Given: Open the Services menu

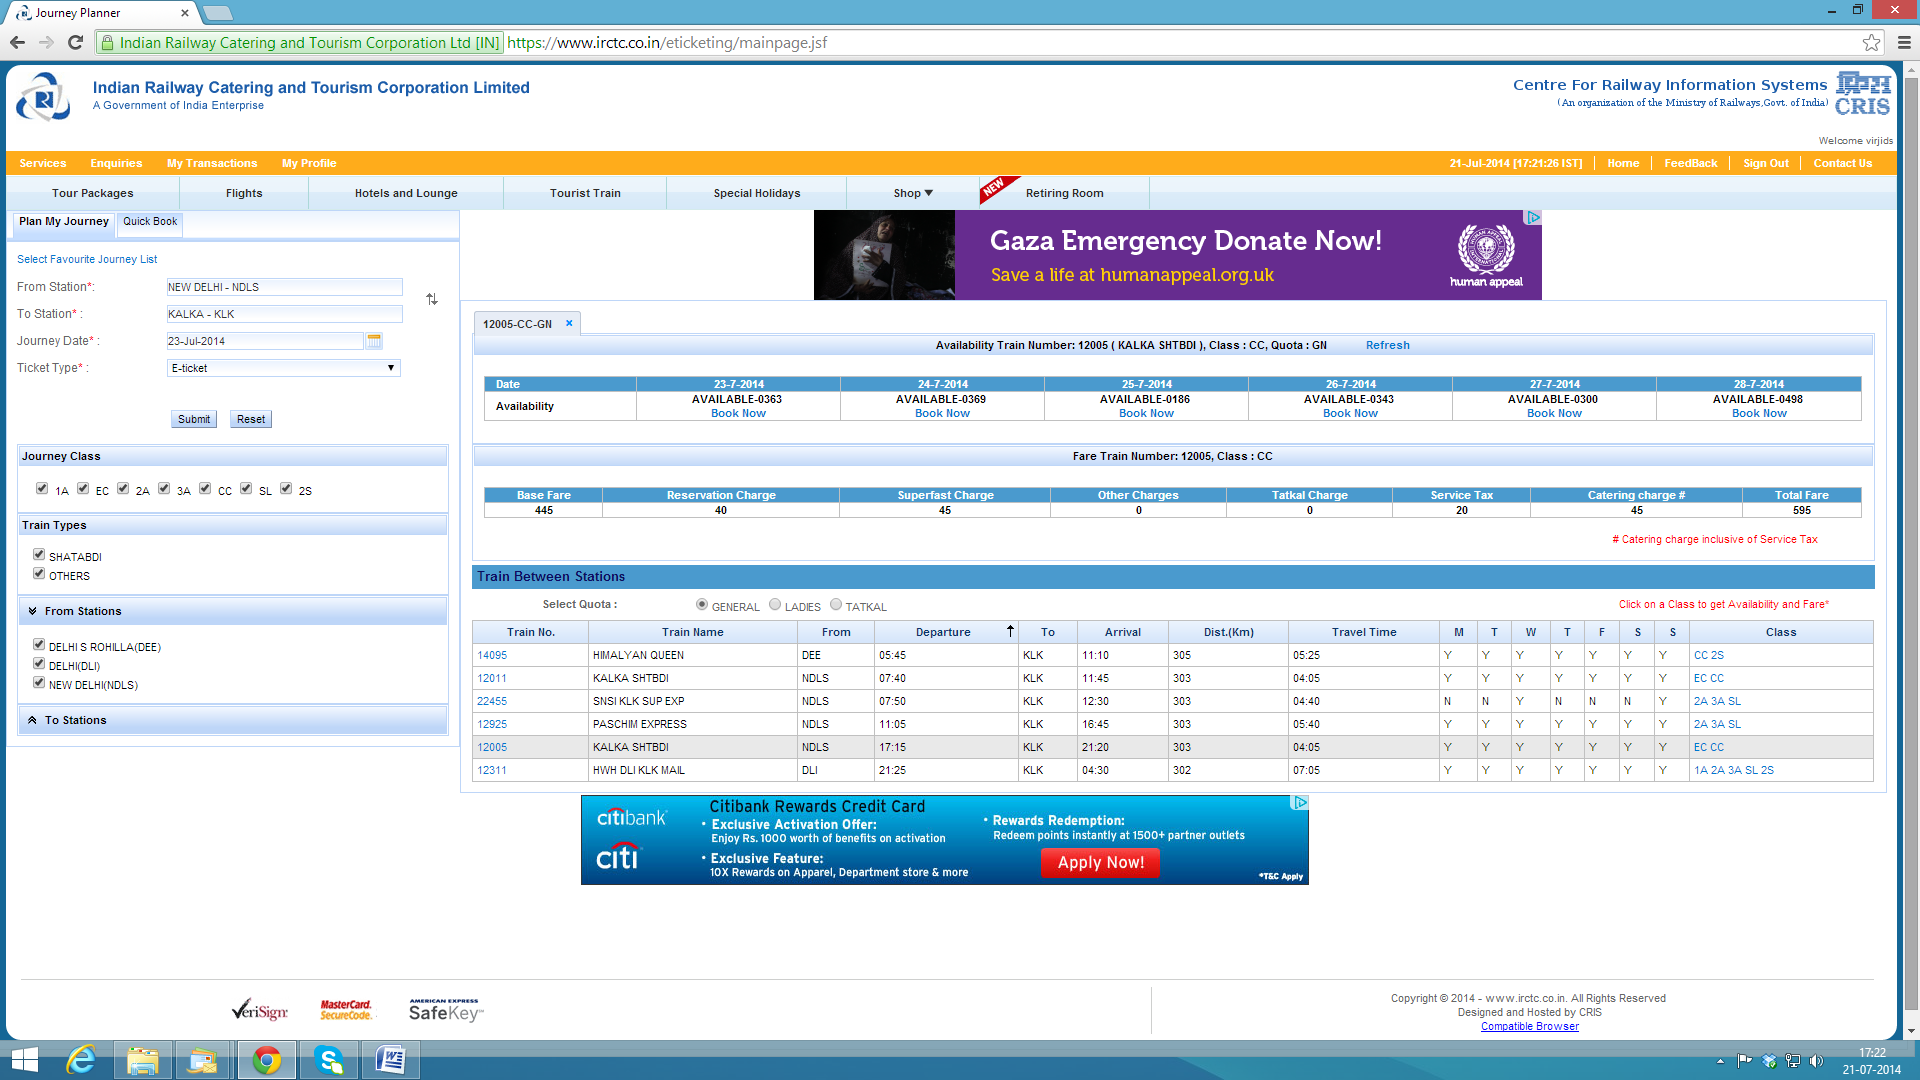Looking at the screenshot, I should point(43,163).
